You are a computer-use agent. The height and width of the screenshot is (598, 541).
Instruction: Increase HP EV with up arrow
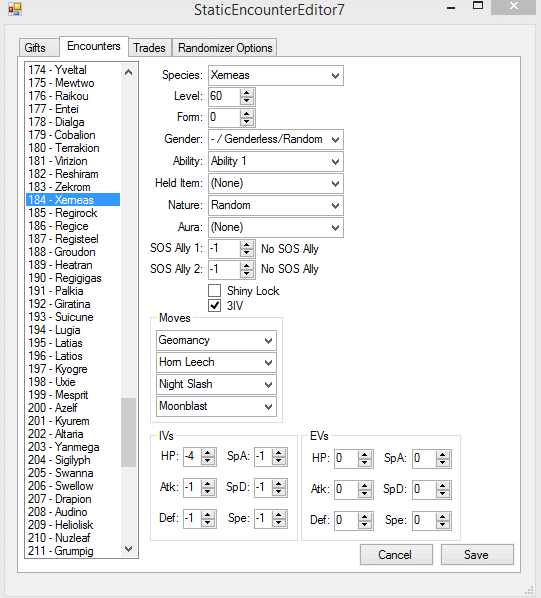coord(365,455)
